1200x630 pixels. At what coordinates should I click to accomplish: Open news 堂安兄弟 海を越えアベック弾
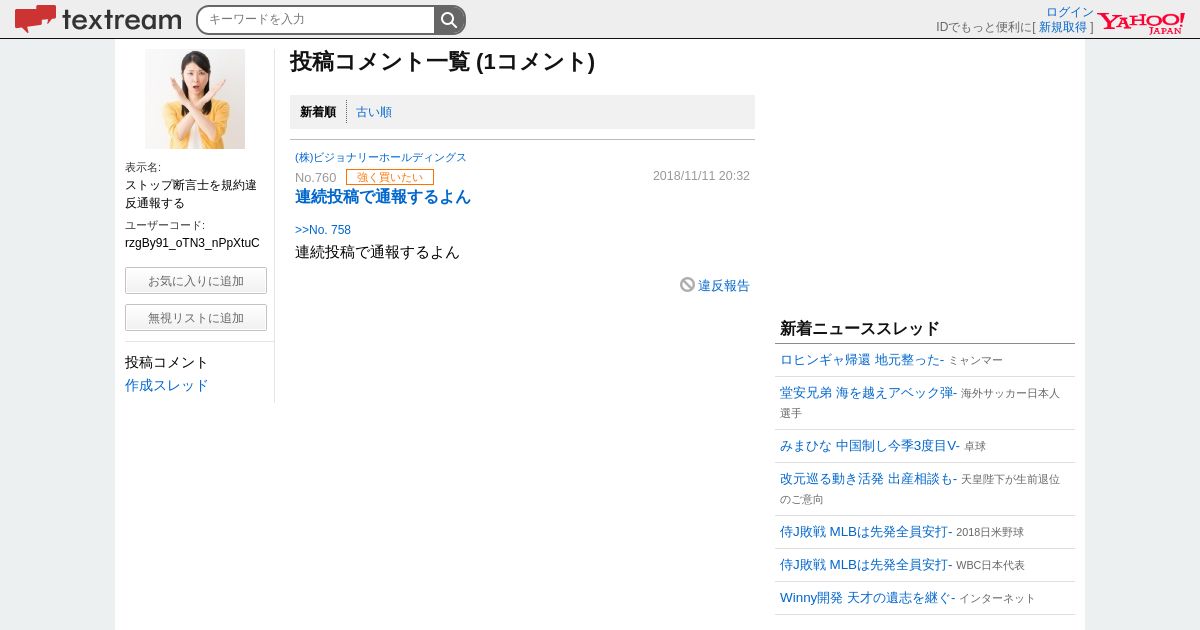868,393
